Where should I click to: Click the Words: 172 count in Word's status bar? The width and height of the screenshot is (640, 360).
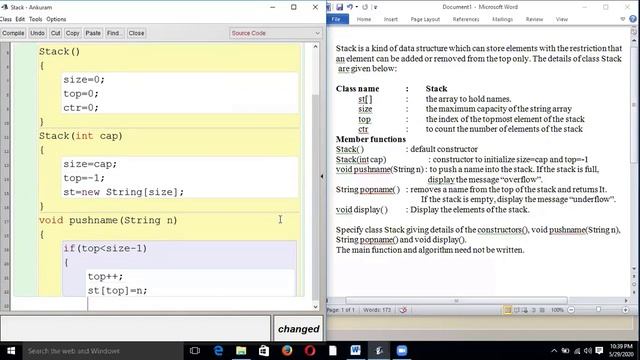377,310
